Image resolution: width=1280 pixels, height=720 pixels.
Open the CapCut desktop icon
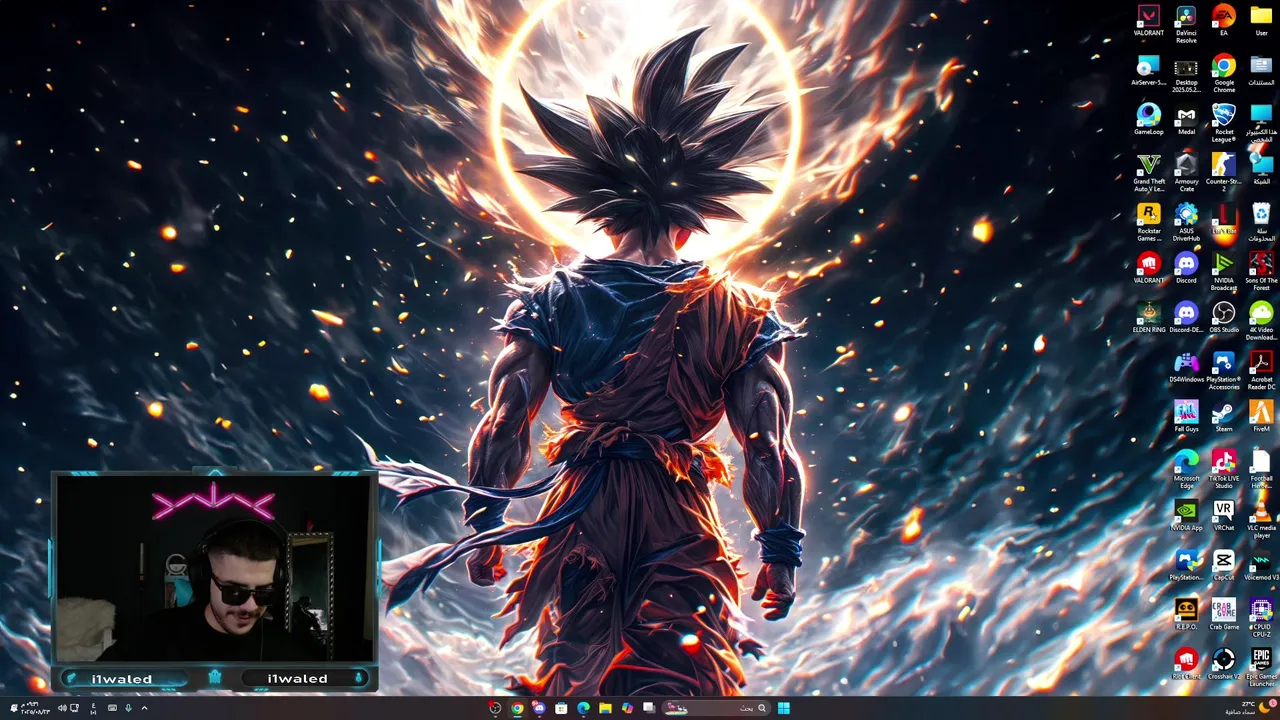(x=1224, y=566)
